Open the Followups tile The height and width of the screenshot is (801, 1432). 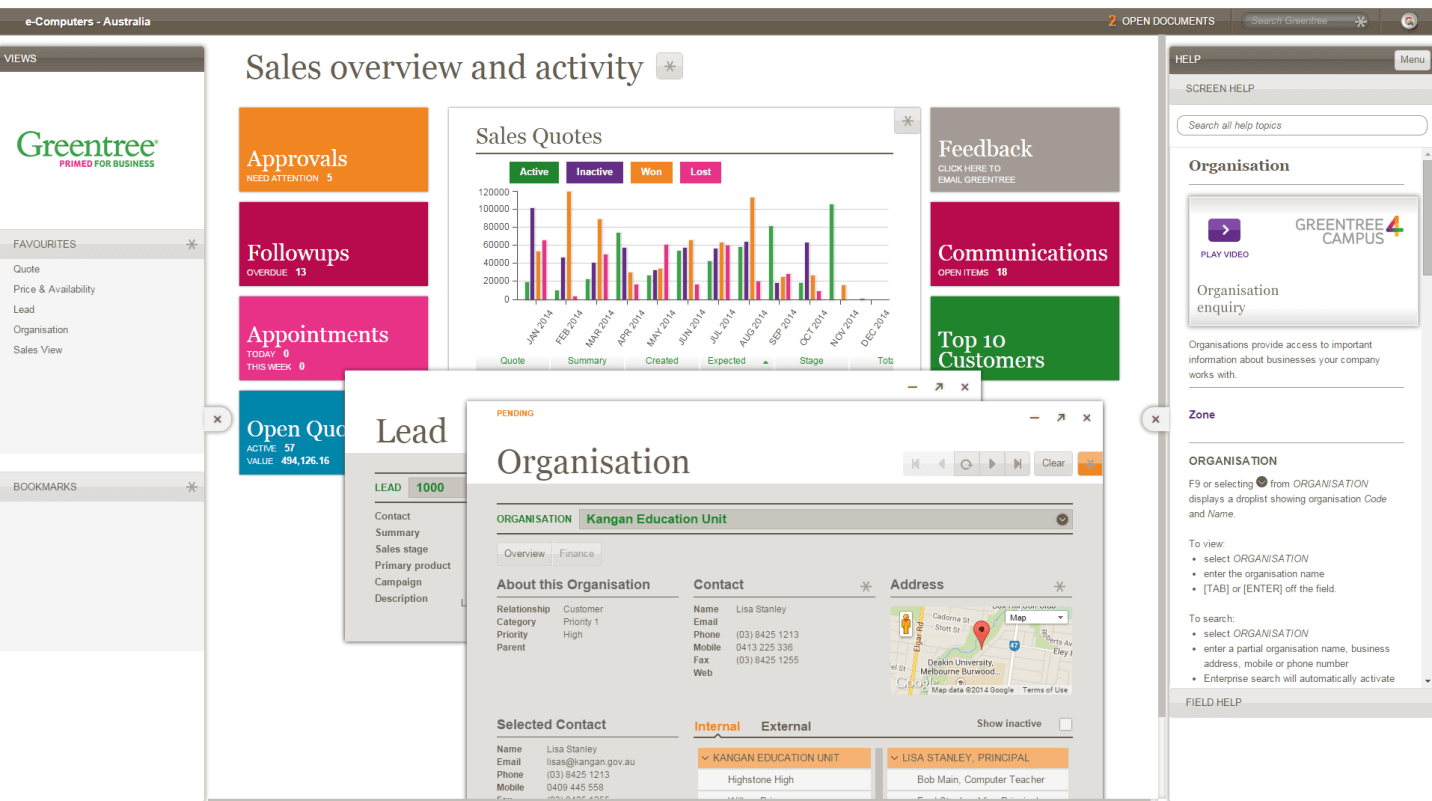pyautogui.click(x=333, y=244)
